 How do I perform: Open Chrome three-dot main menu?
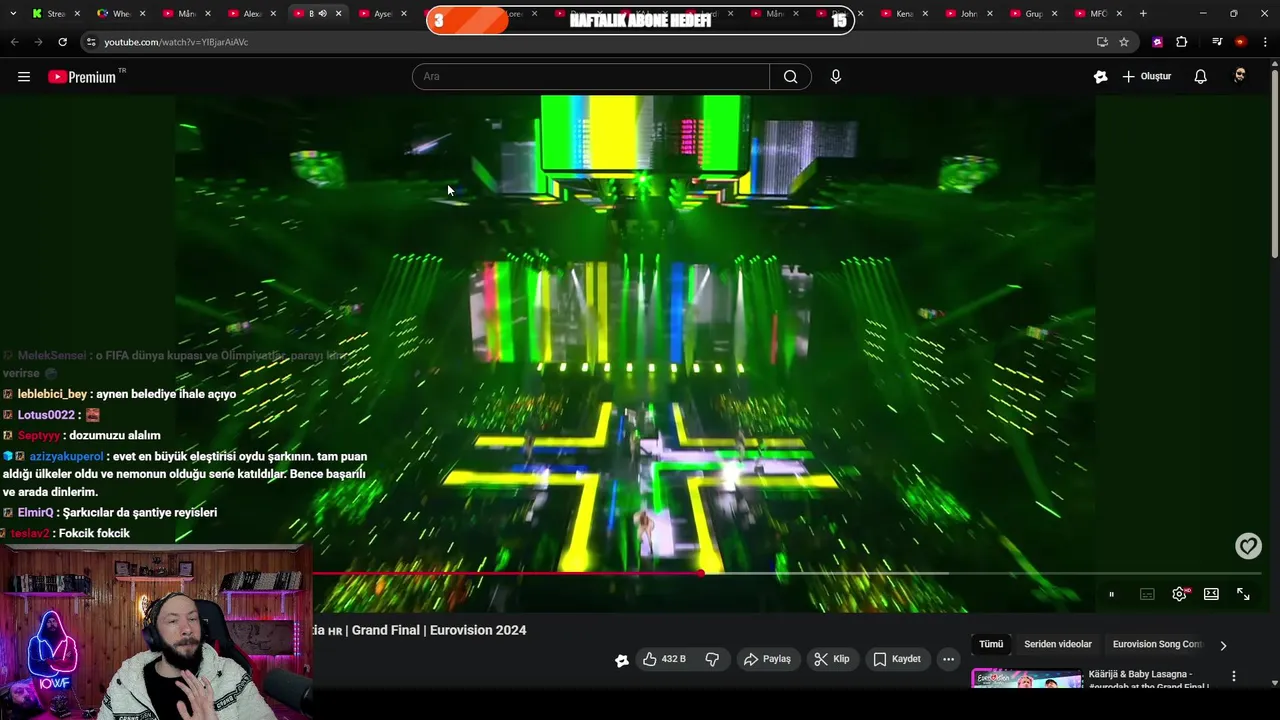[1266, 42]
